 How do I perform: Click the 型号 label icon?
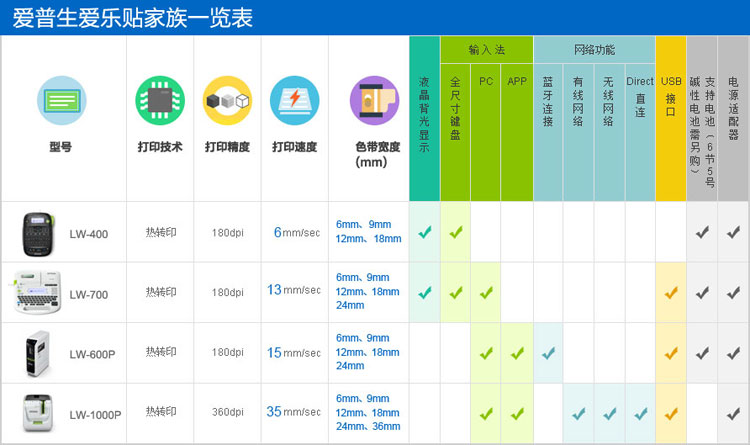[62, 100]
